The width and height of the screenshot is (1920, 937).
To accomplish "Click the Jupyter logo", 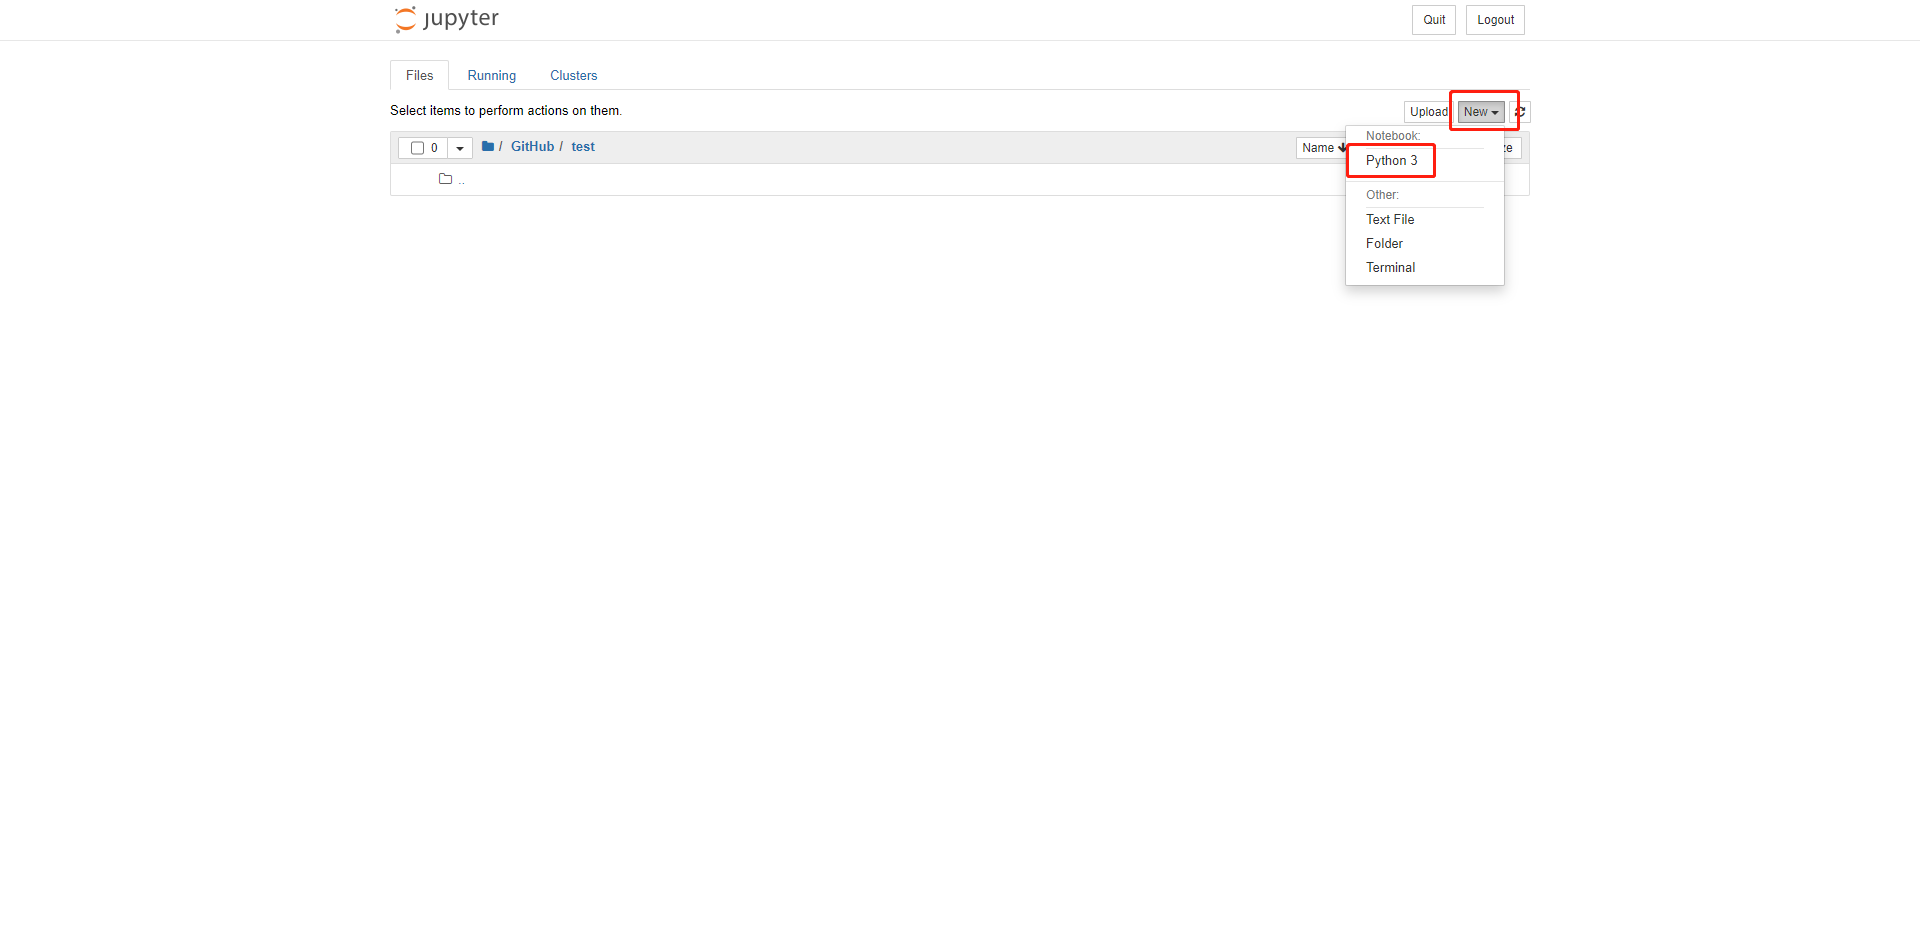I will [x=446, y=19].
